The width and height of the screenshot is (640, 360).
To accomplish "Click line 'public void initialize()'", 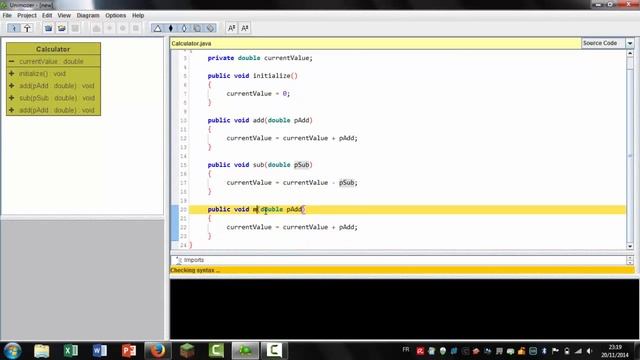I will [253, 76].
